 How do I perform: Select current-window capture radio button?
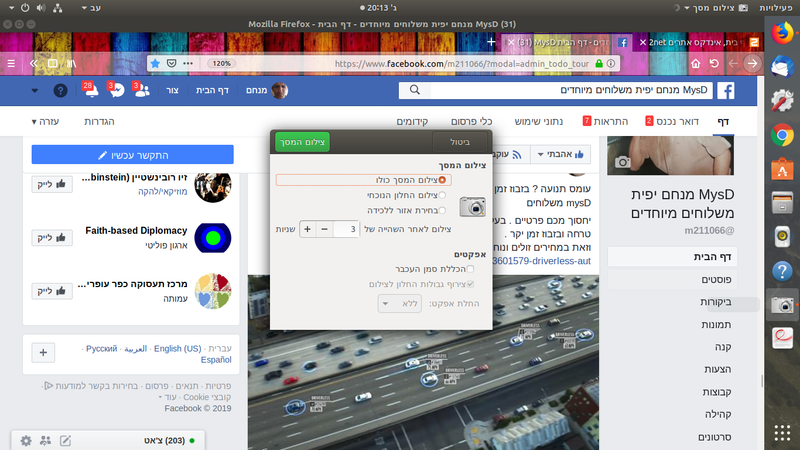tap(442, 195)
